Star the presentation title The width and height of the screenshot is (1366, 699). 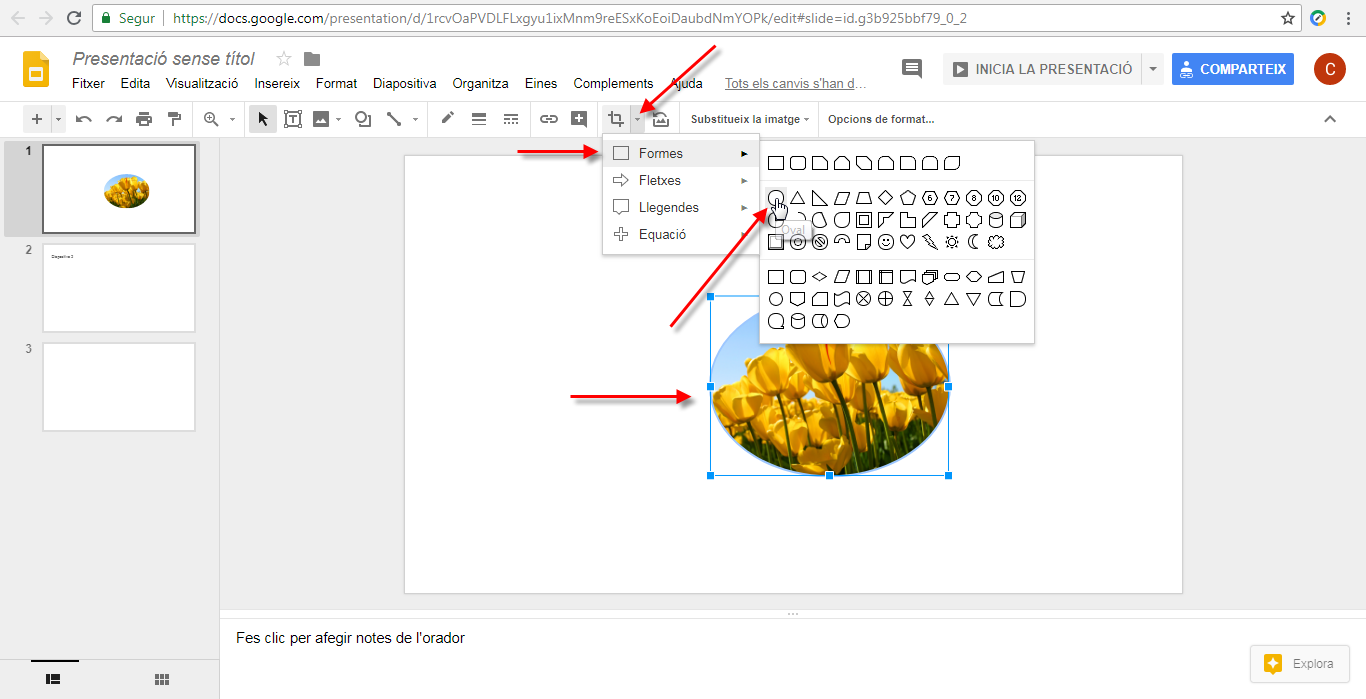[284, 59]
